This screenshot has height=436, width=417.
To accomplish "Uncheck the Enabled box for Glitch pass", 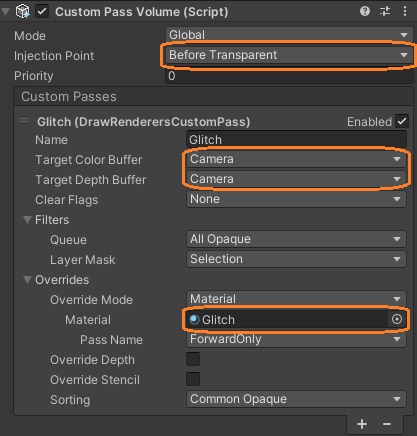I will pos(402,121).
